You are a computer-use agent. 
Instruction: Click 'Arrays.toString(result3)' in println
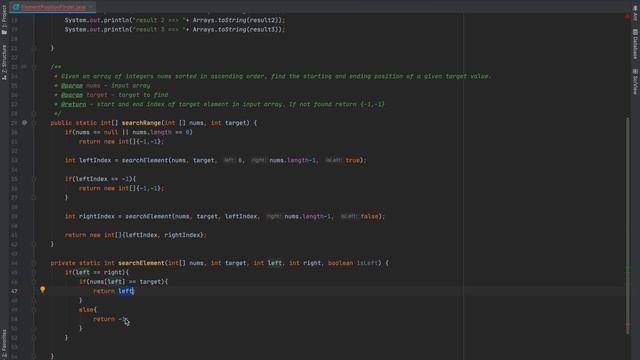(x=236, y=29)
